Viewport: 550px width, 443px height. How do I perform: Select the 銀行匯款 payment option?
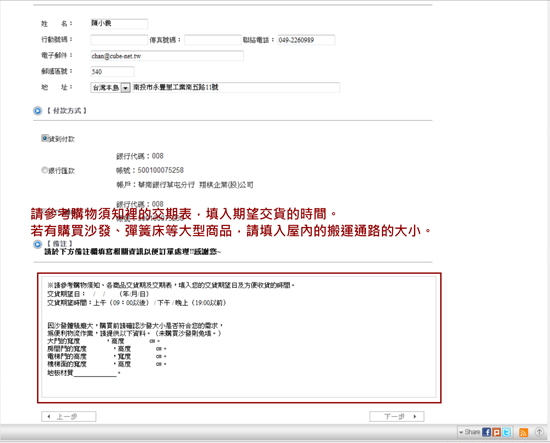tap(45, 170)
